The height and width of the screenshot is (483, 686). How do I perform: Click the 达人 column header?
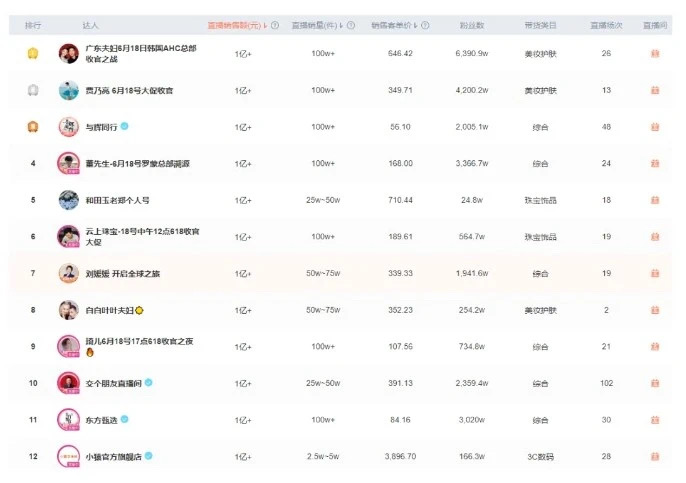pos(90,25)
